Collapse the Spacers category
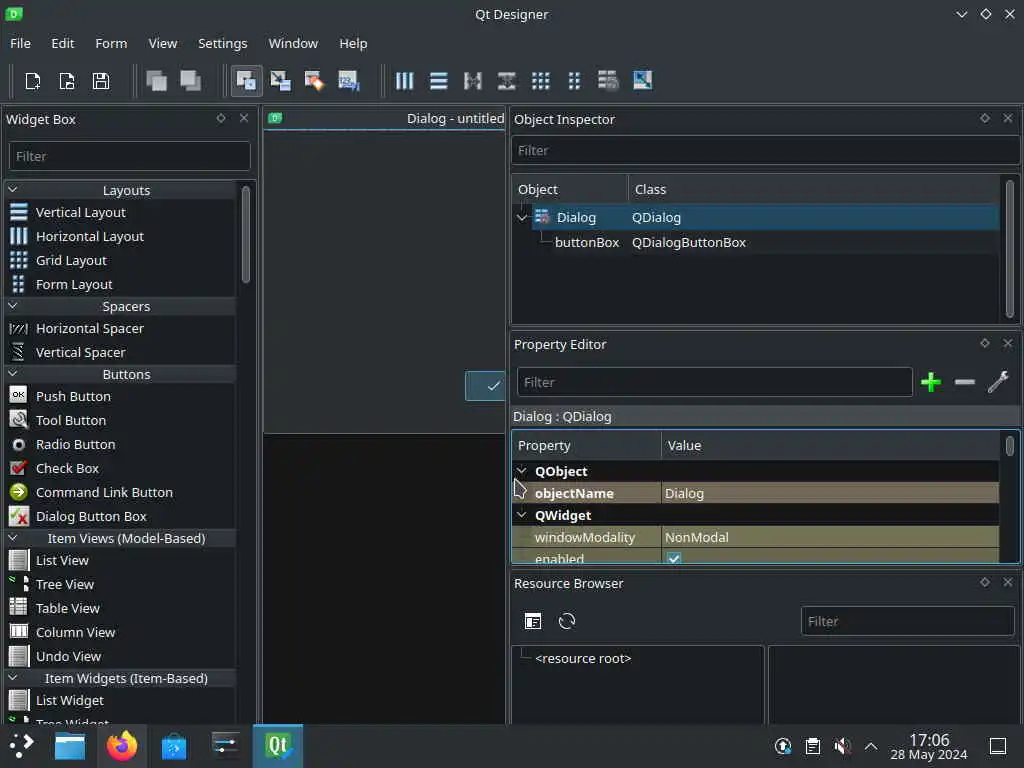 point(12,306)
